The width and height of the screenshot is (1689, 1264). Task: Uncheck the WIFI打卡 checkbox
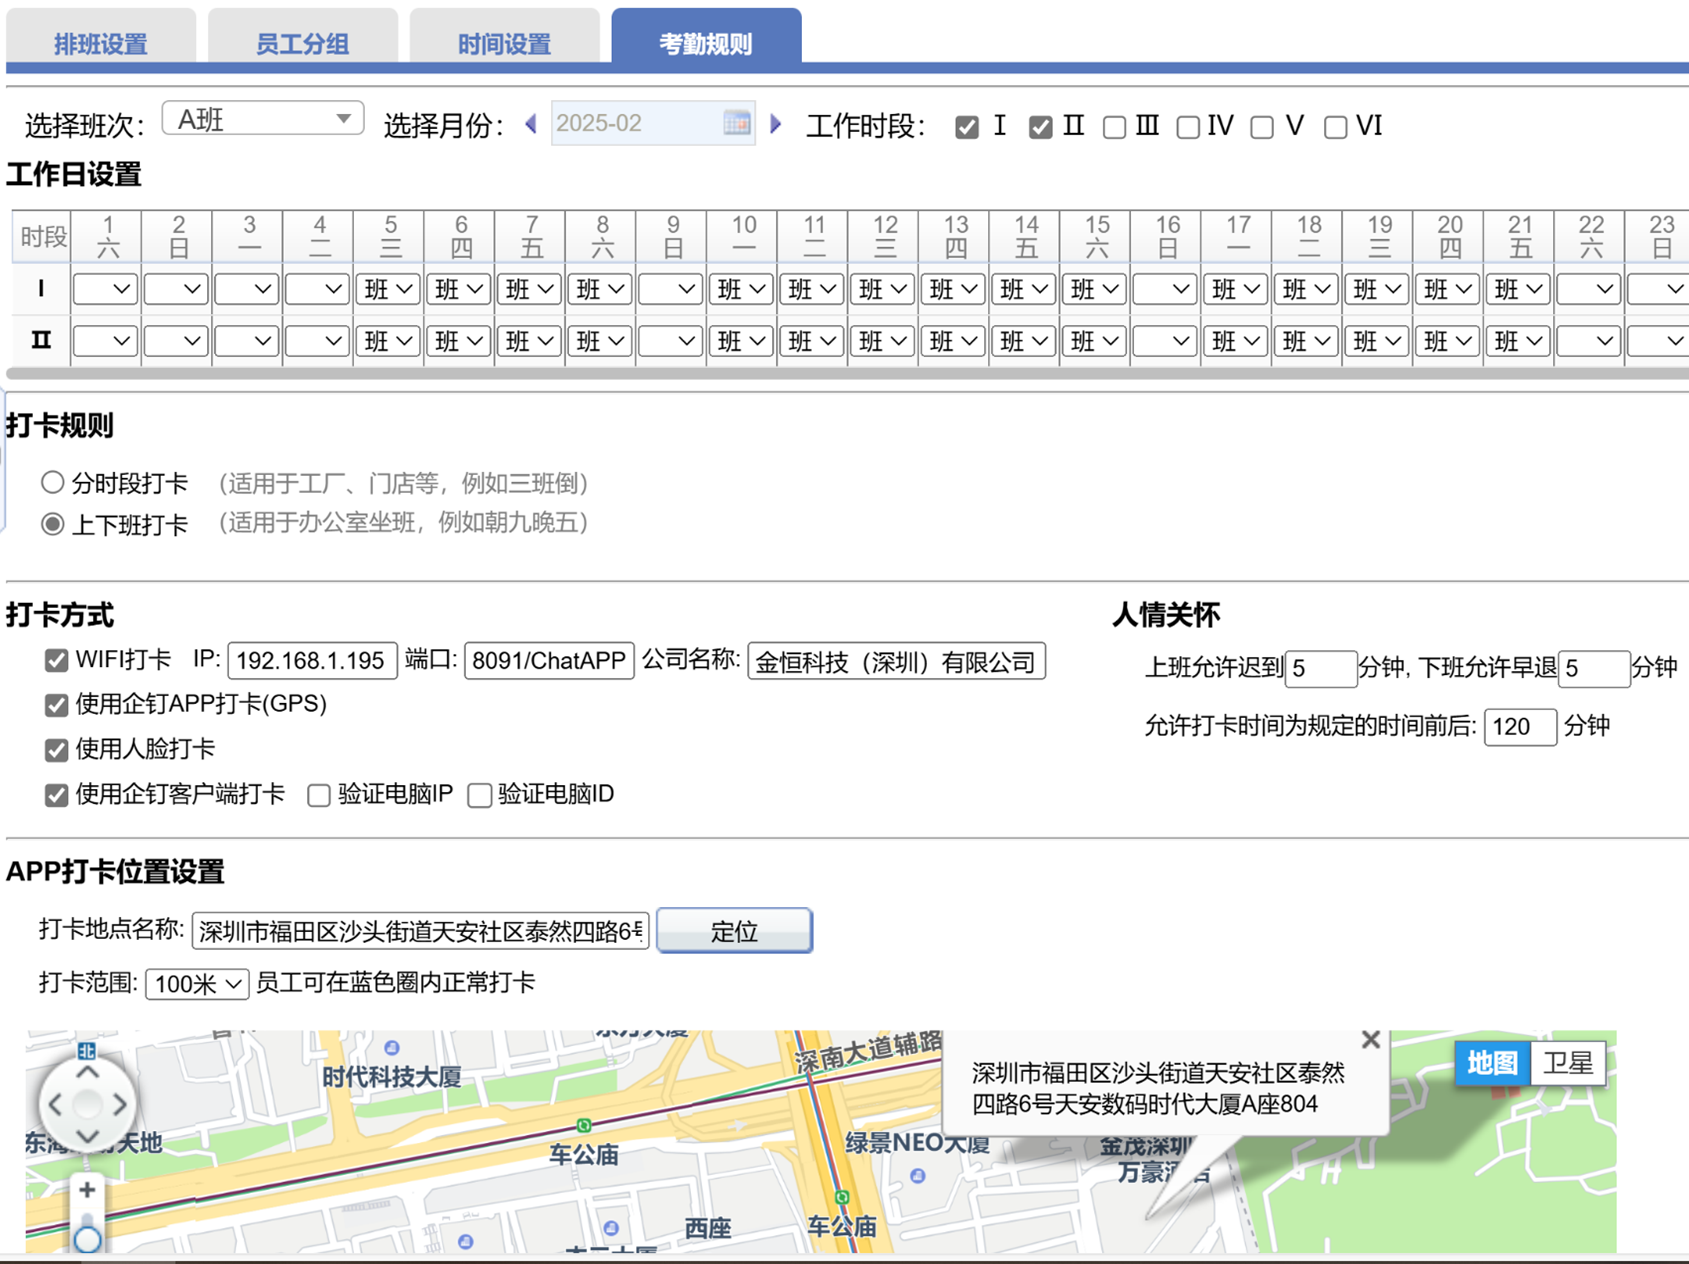click(56, 661)
